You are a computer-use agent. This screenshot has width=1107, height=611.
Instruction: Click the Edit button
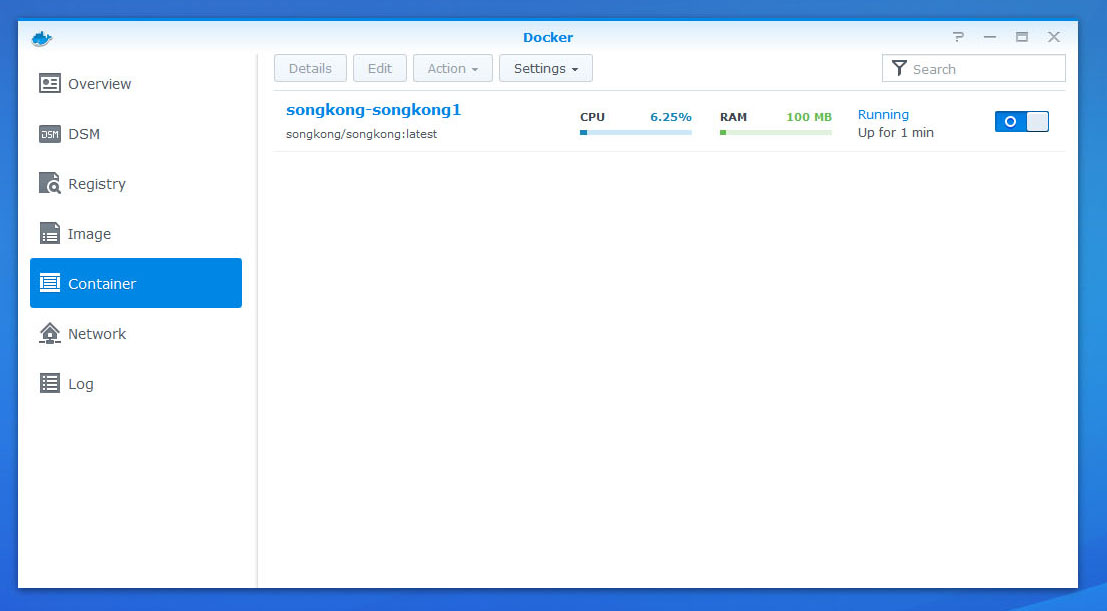[x=380, y=68]
